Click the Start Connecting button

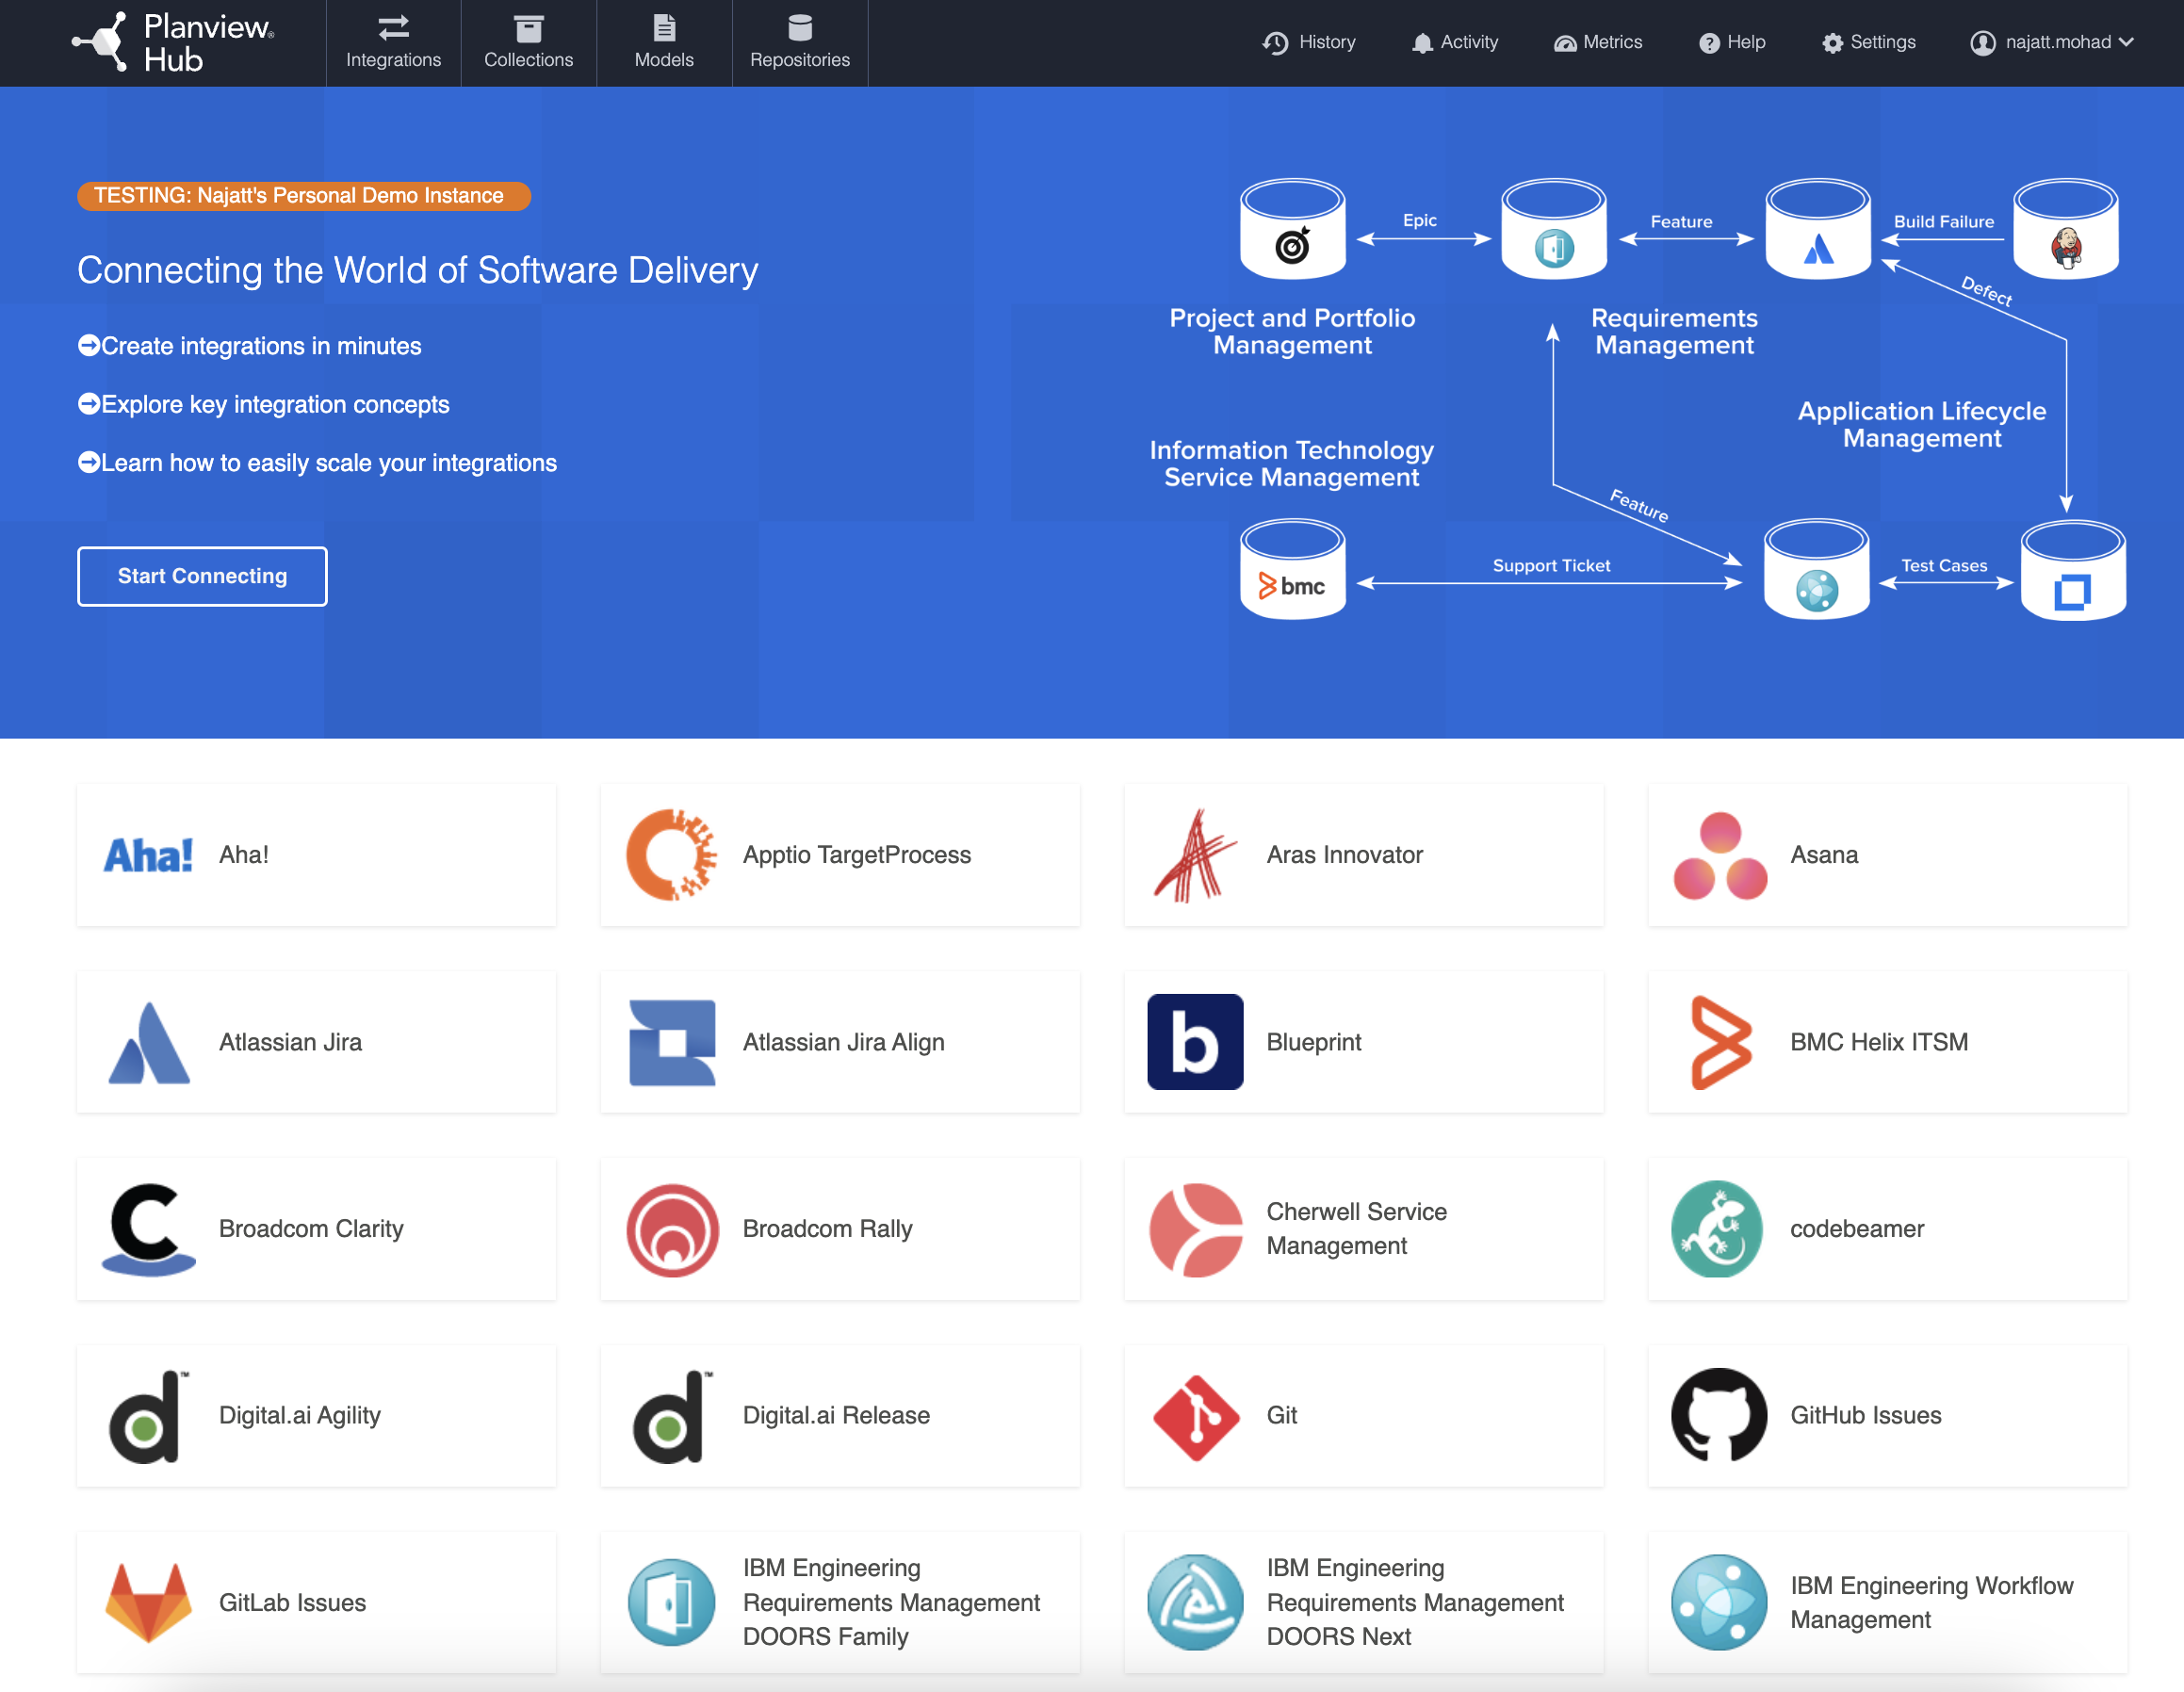point(202,576)
